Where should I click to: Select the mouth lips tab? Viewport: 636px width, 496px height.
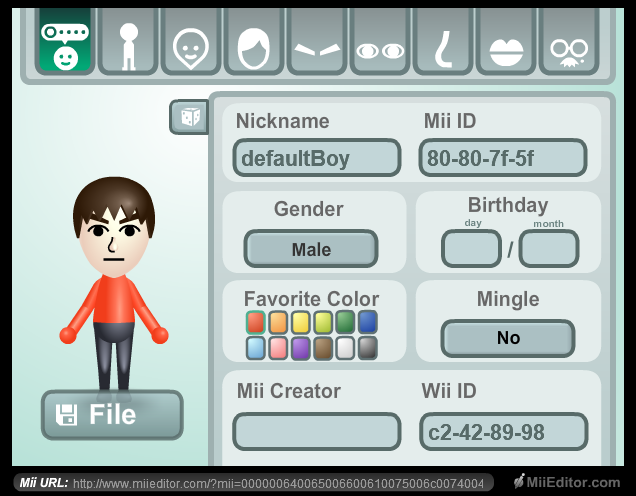[x=506, y=41]
